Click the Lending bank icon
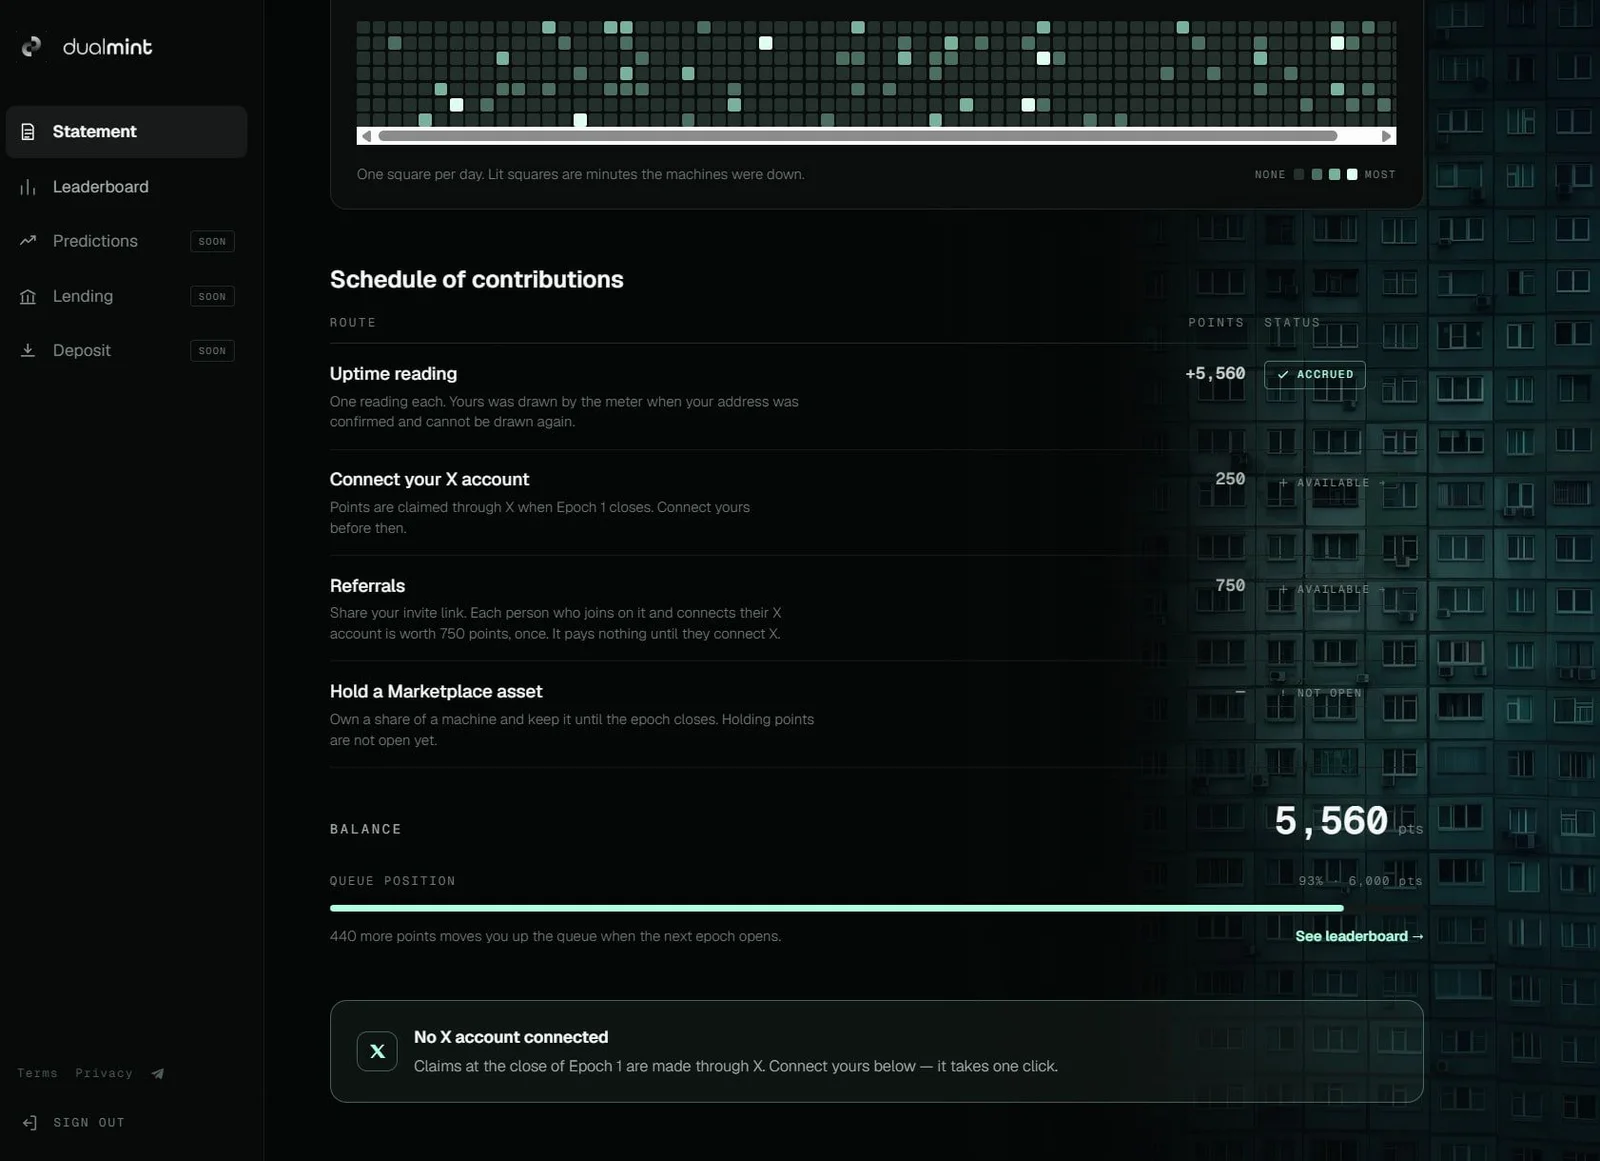1600x1161 pixels. pyautogui.click(x=28, y=296)
